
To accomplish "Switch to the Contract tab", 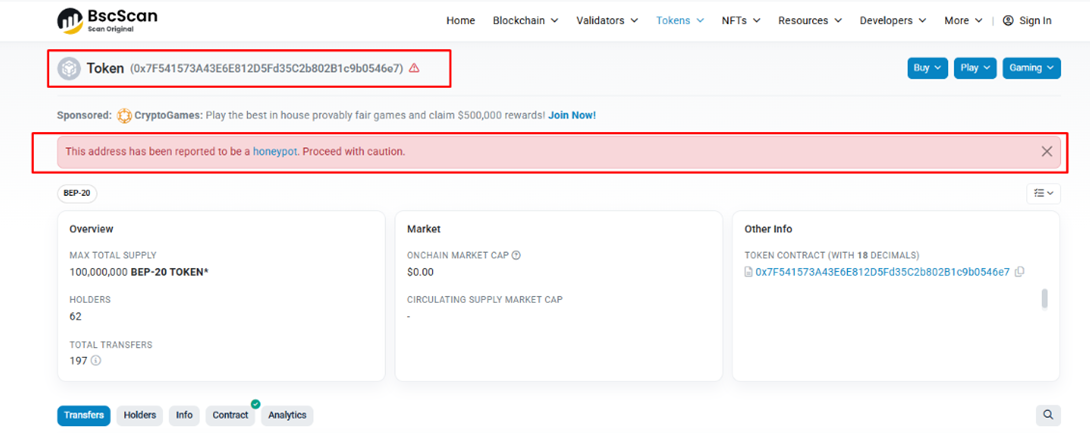I will point(230,415).
